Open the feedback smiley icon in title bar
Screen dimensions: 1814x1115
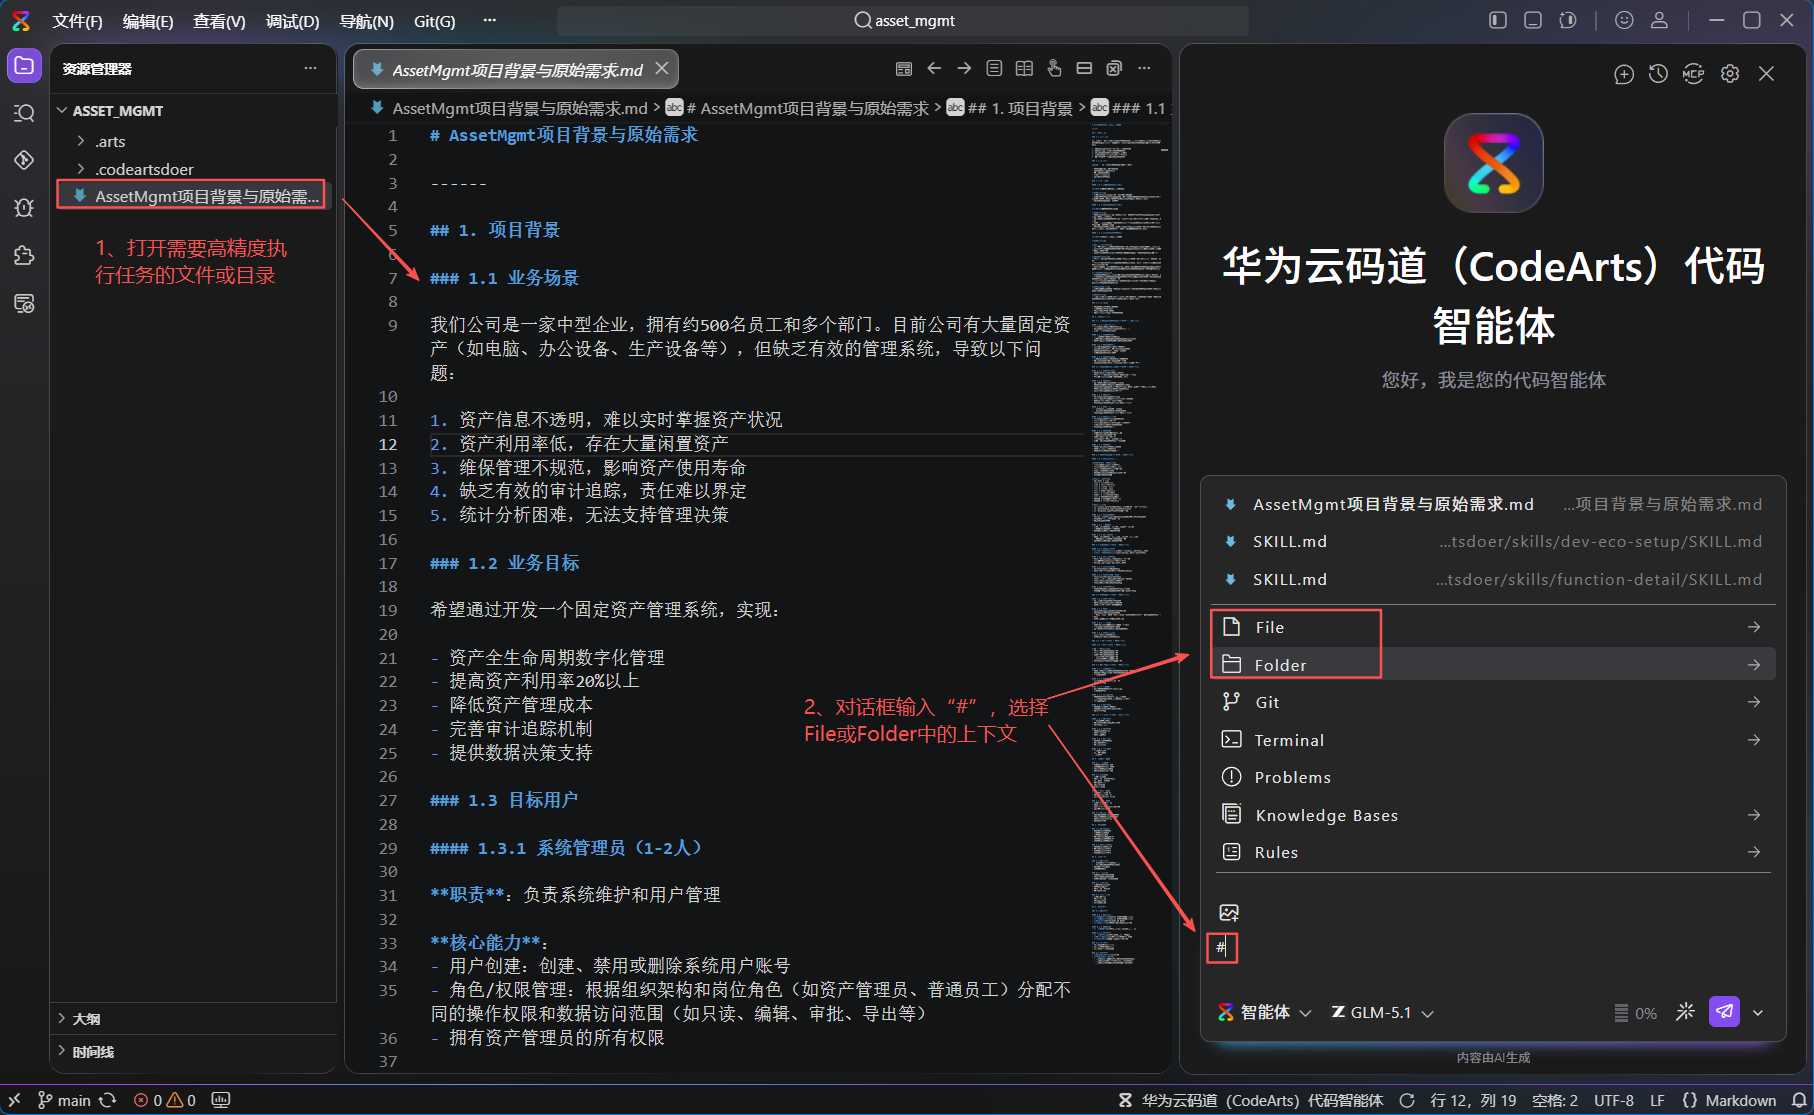coord(1624,20)
